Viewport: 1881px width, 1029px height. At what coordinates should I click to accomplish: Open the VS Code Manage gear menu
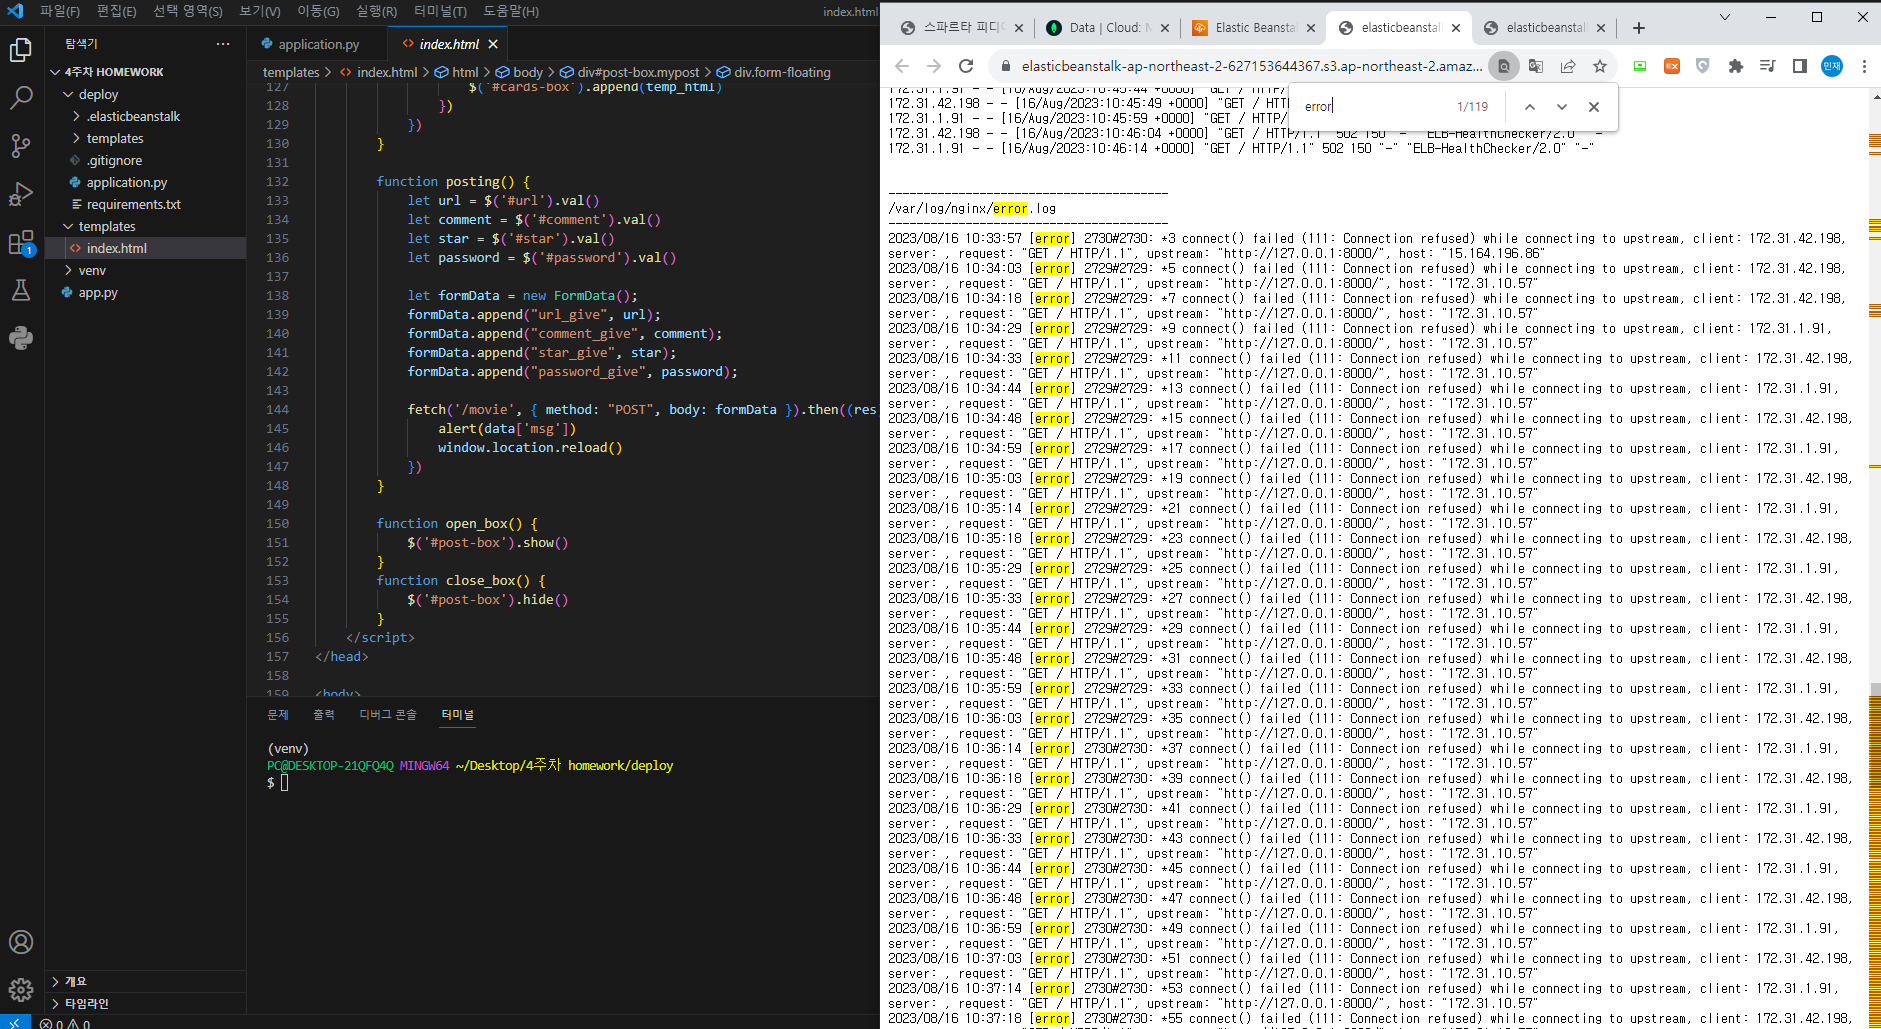(21, 990)
